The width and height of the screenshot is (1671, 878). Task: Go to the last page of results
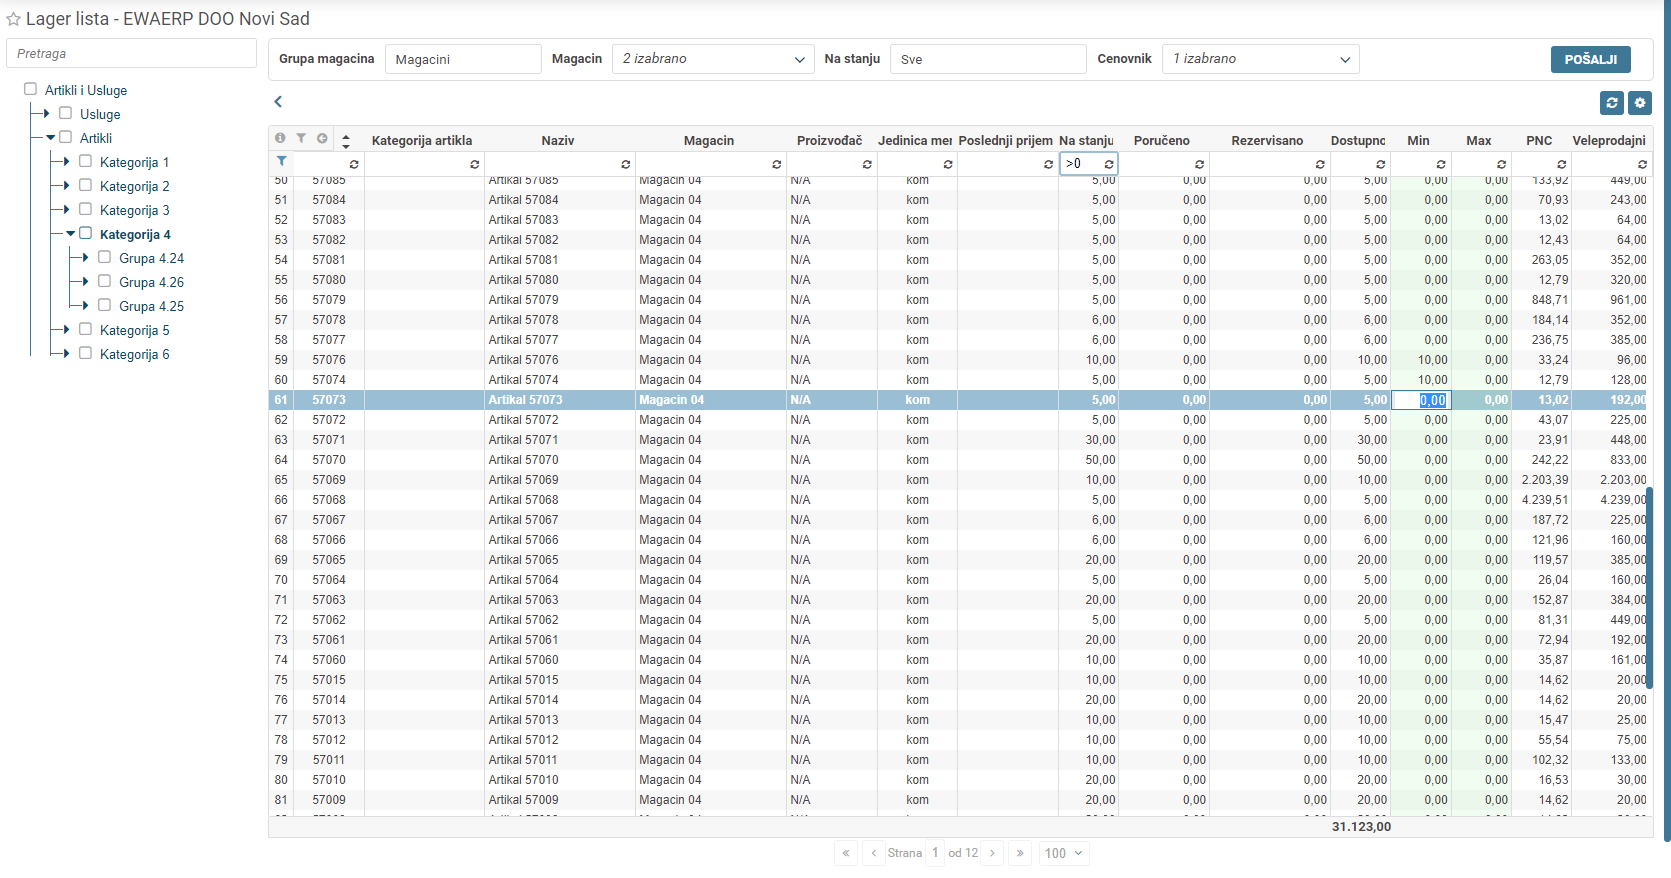[1020, 853]
